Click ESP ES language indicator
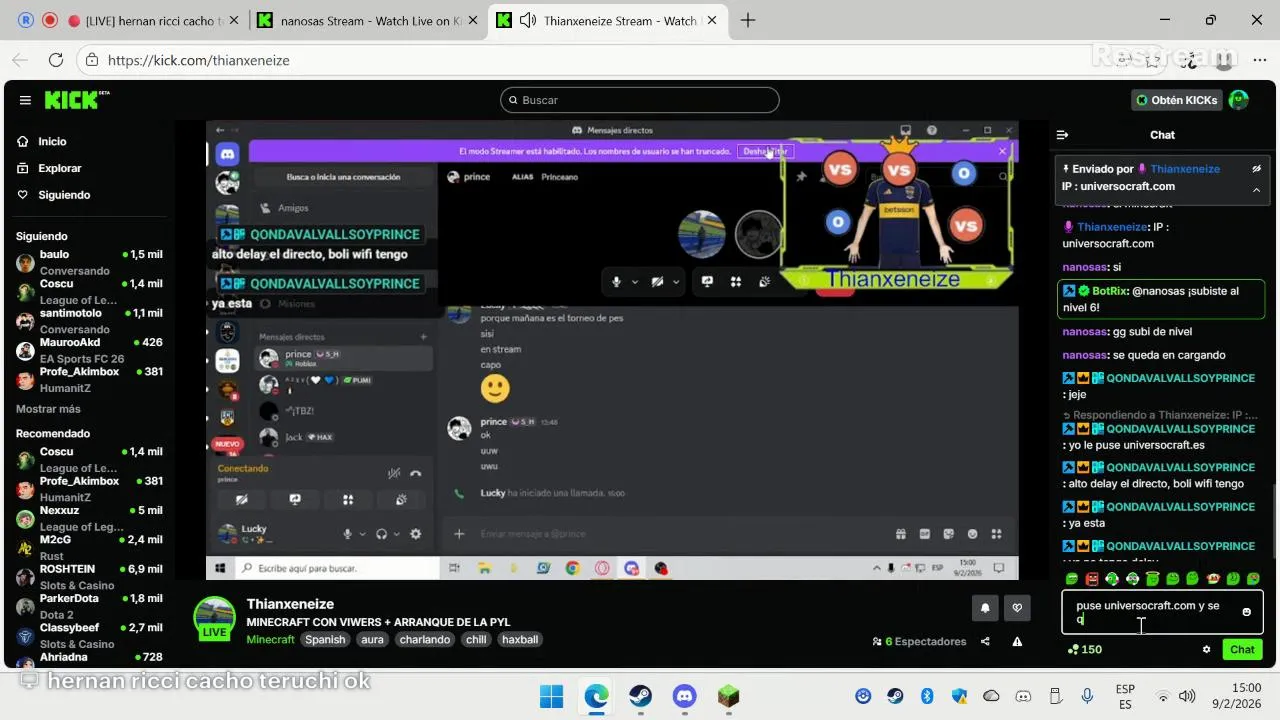The height and width of the screenshot is (720, 1280). pyautogui.click(x=1125, y=696)
